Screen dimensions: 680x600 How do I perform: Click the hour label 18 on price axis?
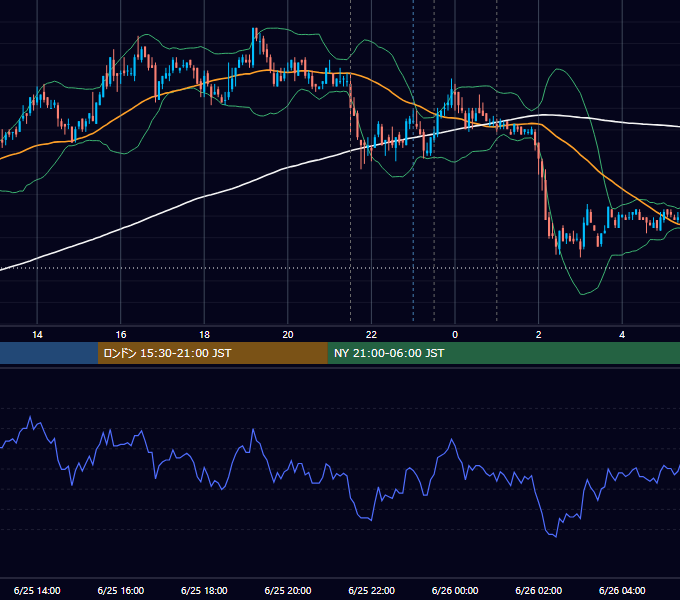click(x=204, y=335)
